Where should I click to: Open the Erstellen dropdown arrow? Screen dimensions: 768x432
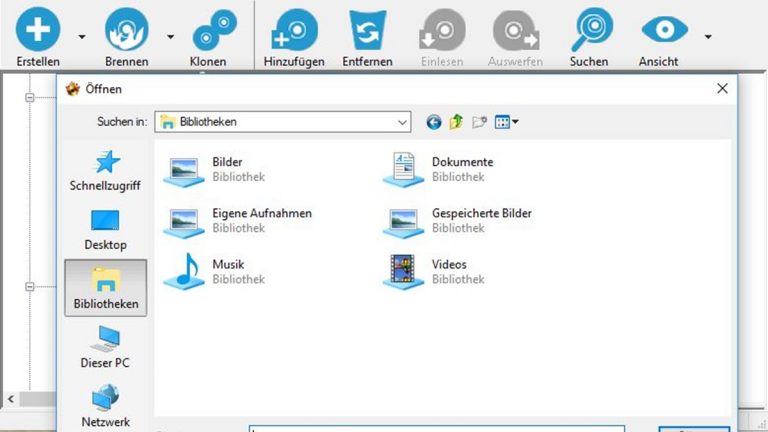[x=82, y=37]
